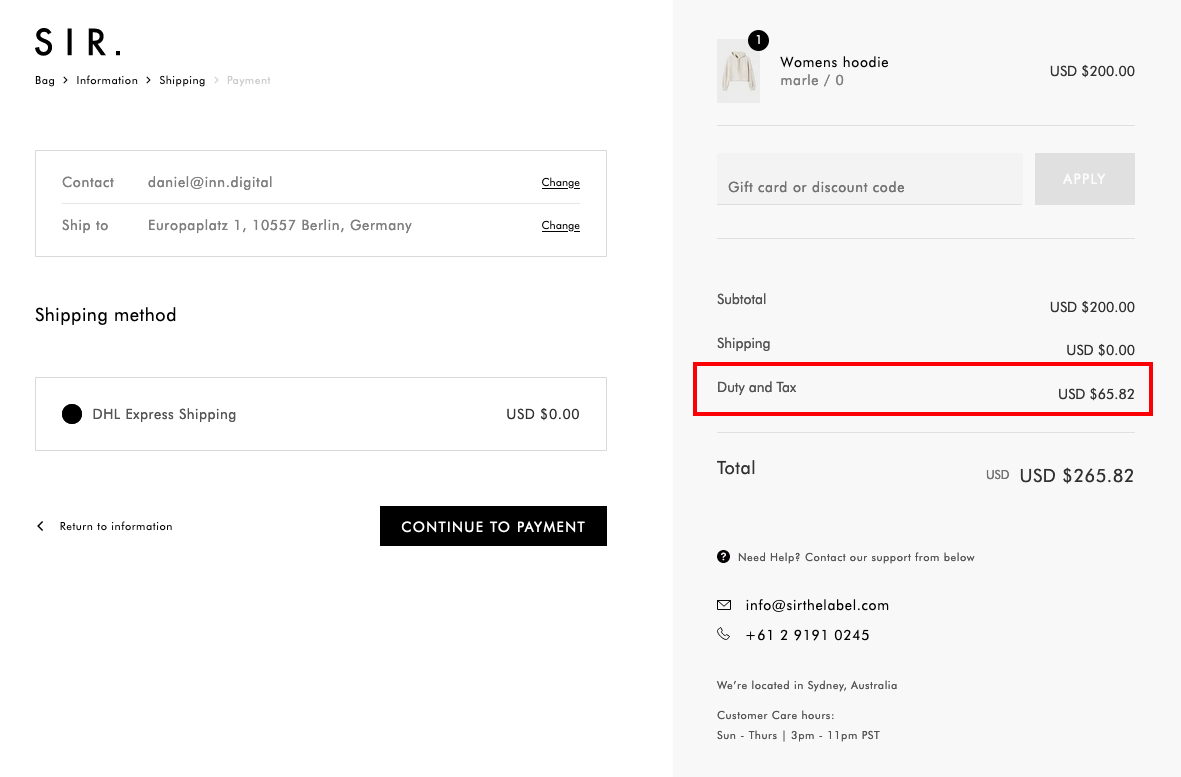Change the Ship to address
1181x777 pixels.
[560, 226]
